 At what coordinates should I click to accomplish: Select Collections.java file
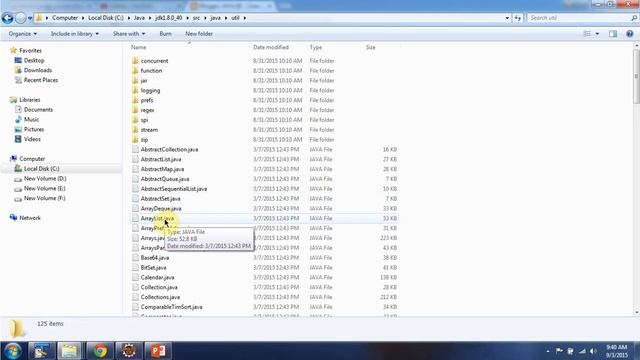[160, 297]
